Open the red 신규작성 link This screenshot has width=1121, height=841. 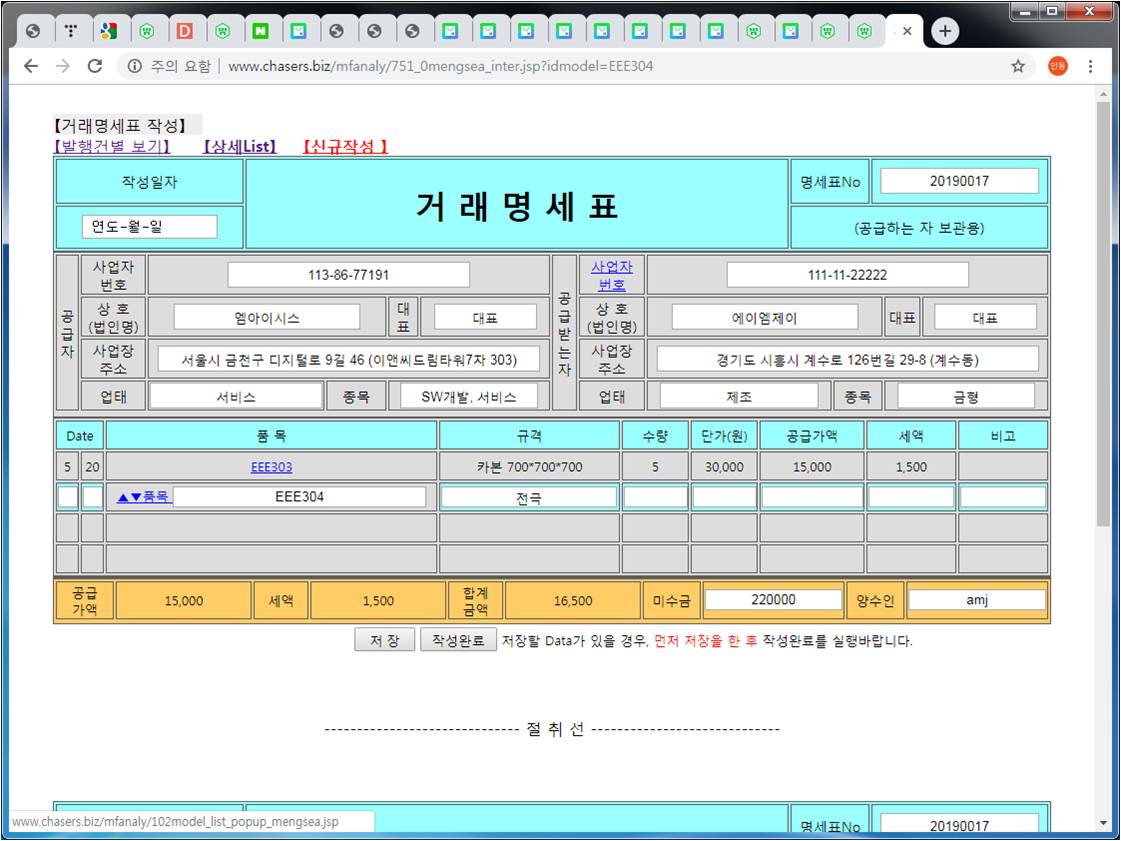pyautogui.click(x=345, y=147)
